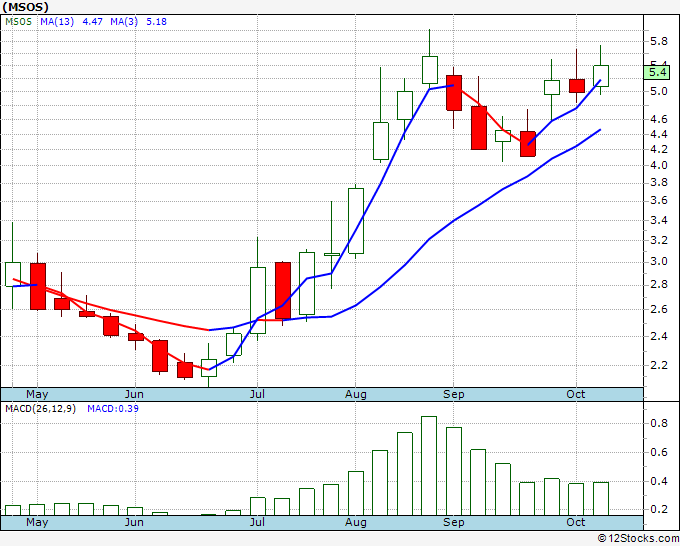Click the first red candlestick in May

pos(38,285)
